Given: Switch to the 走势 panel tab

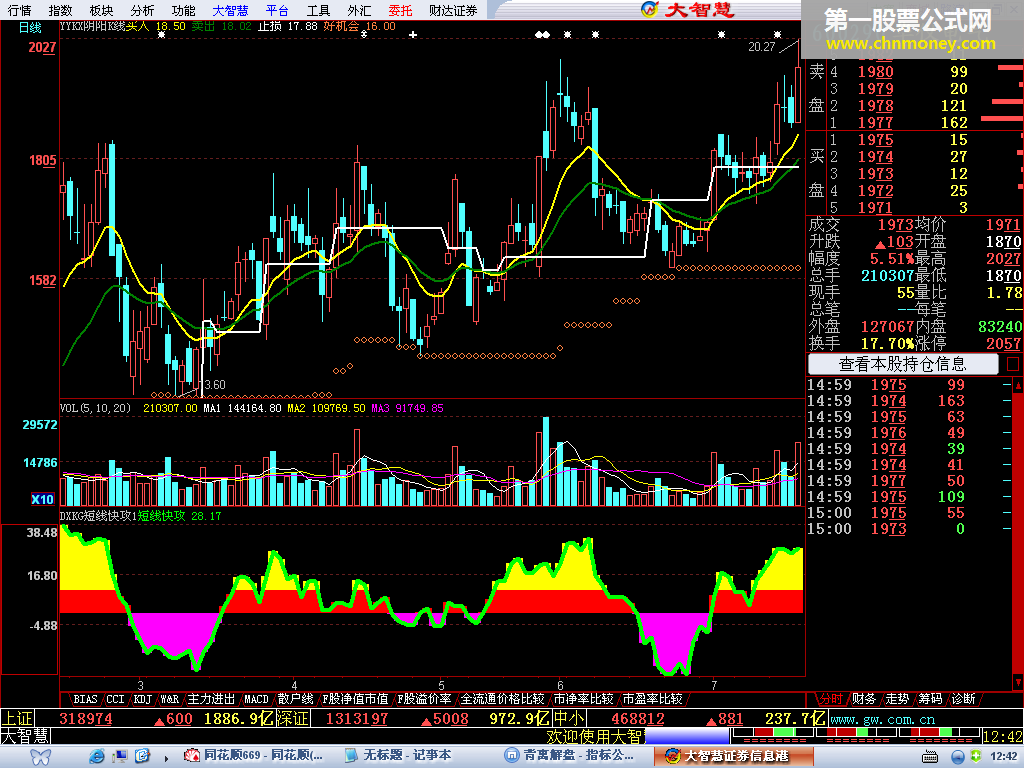Looking at the screenshot, I should (x=897, y=699).
